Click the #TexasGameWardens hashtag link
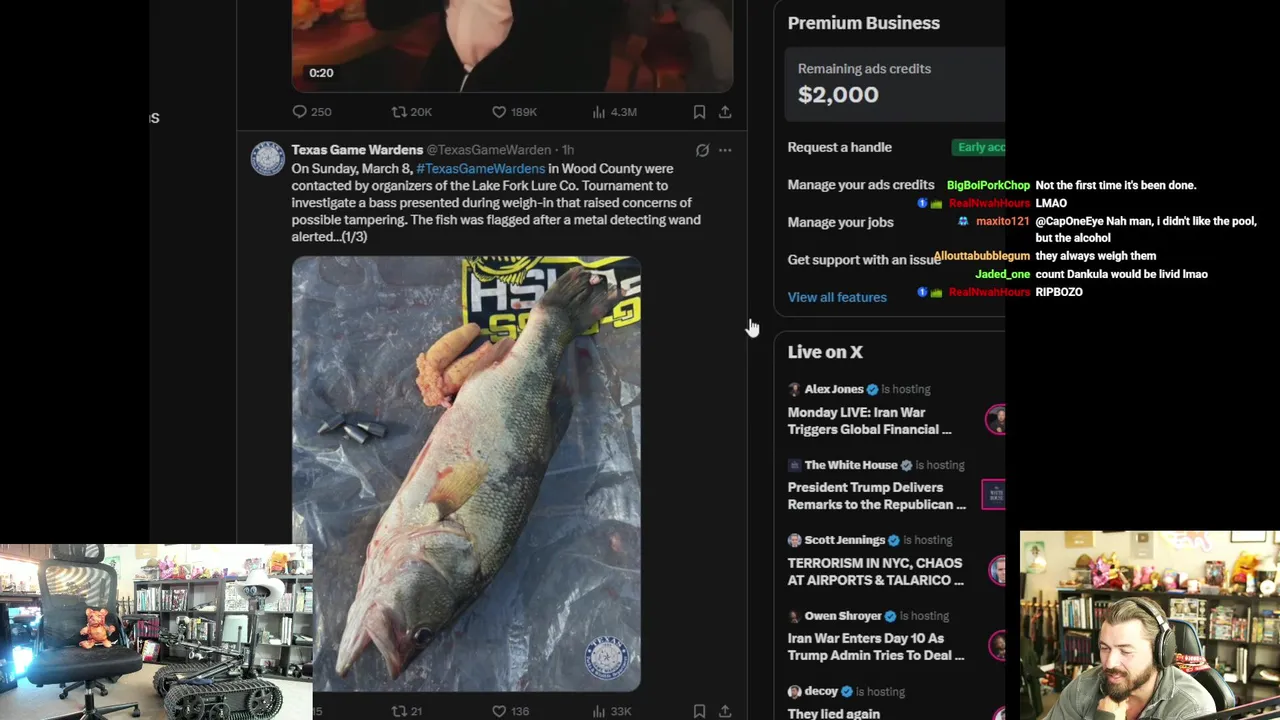 (x=480, y=169)
